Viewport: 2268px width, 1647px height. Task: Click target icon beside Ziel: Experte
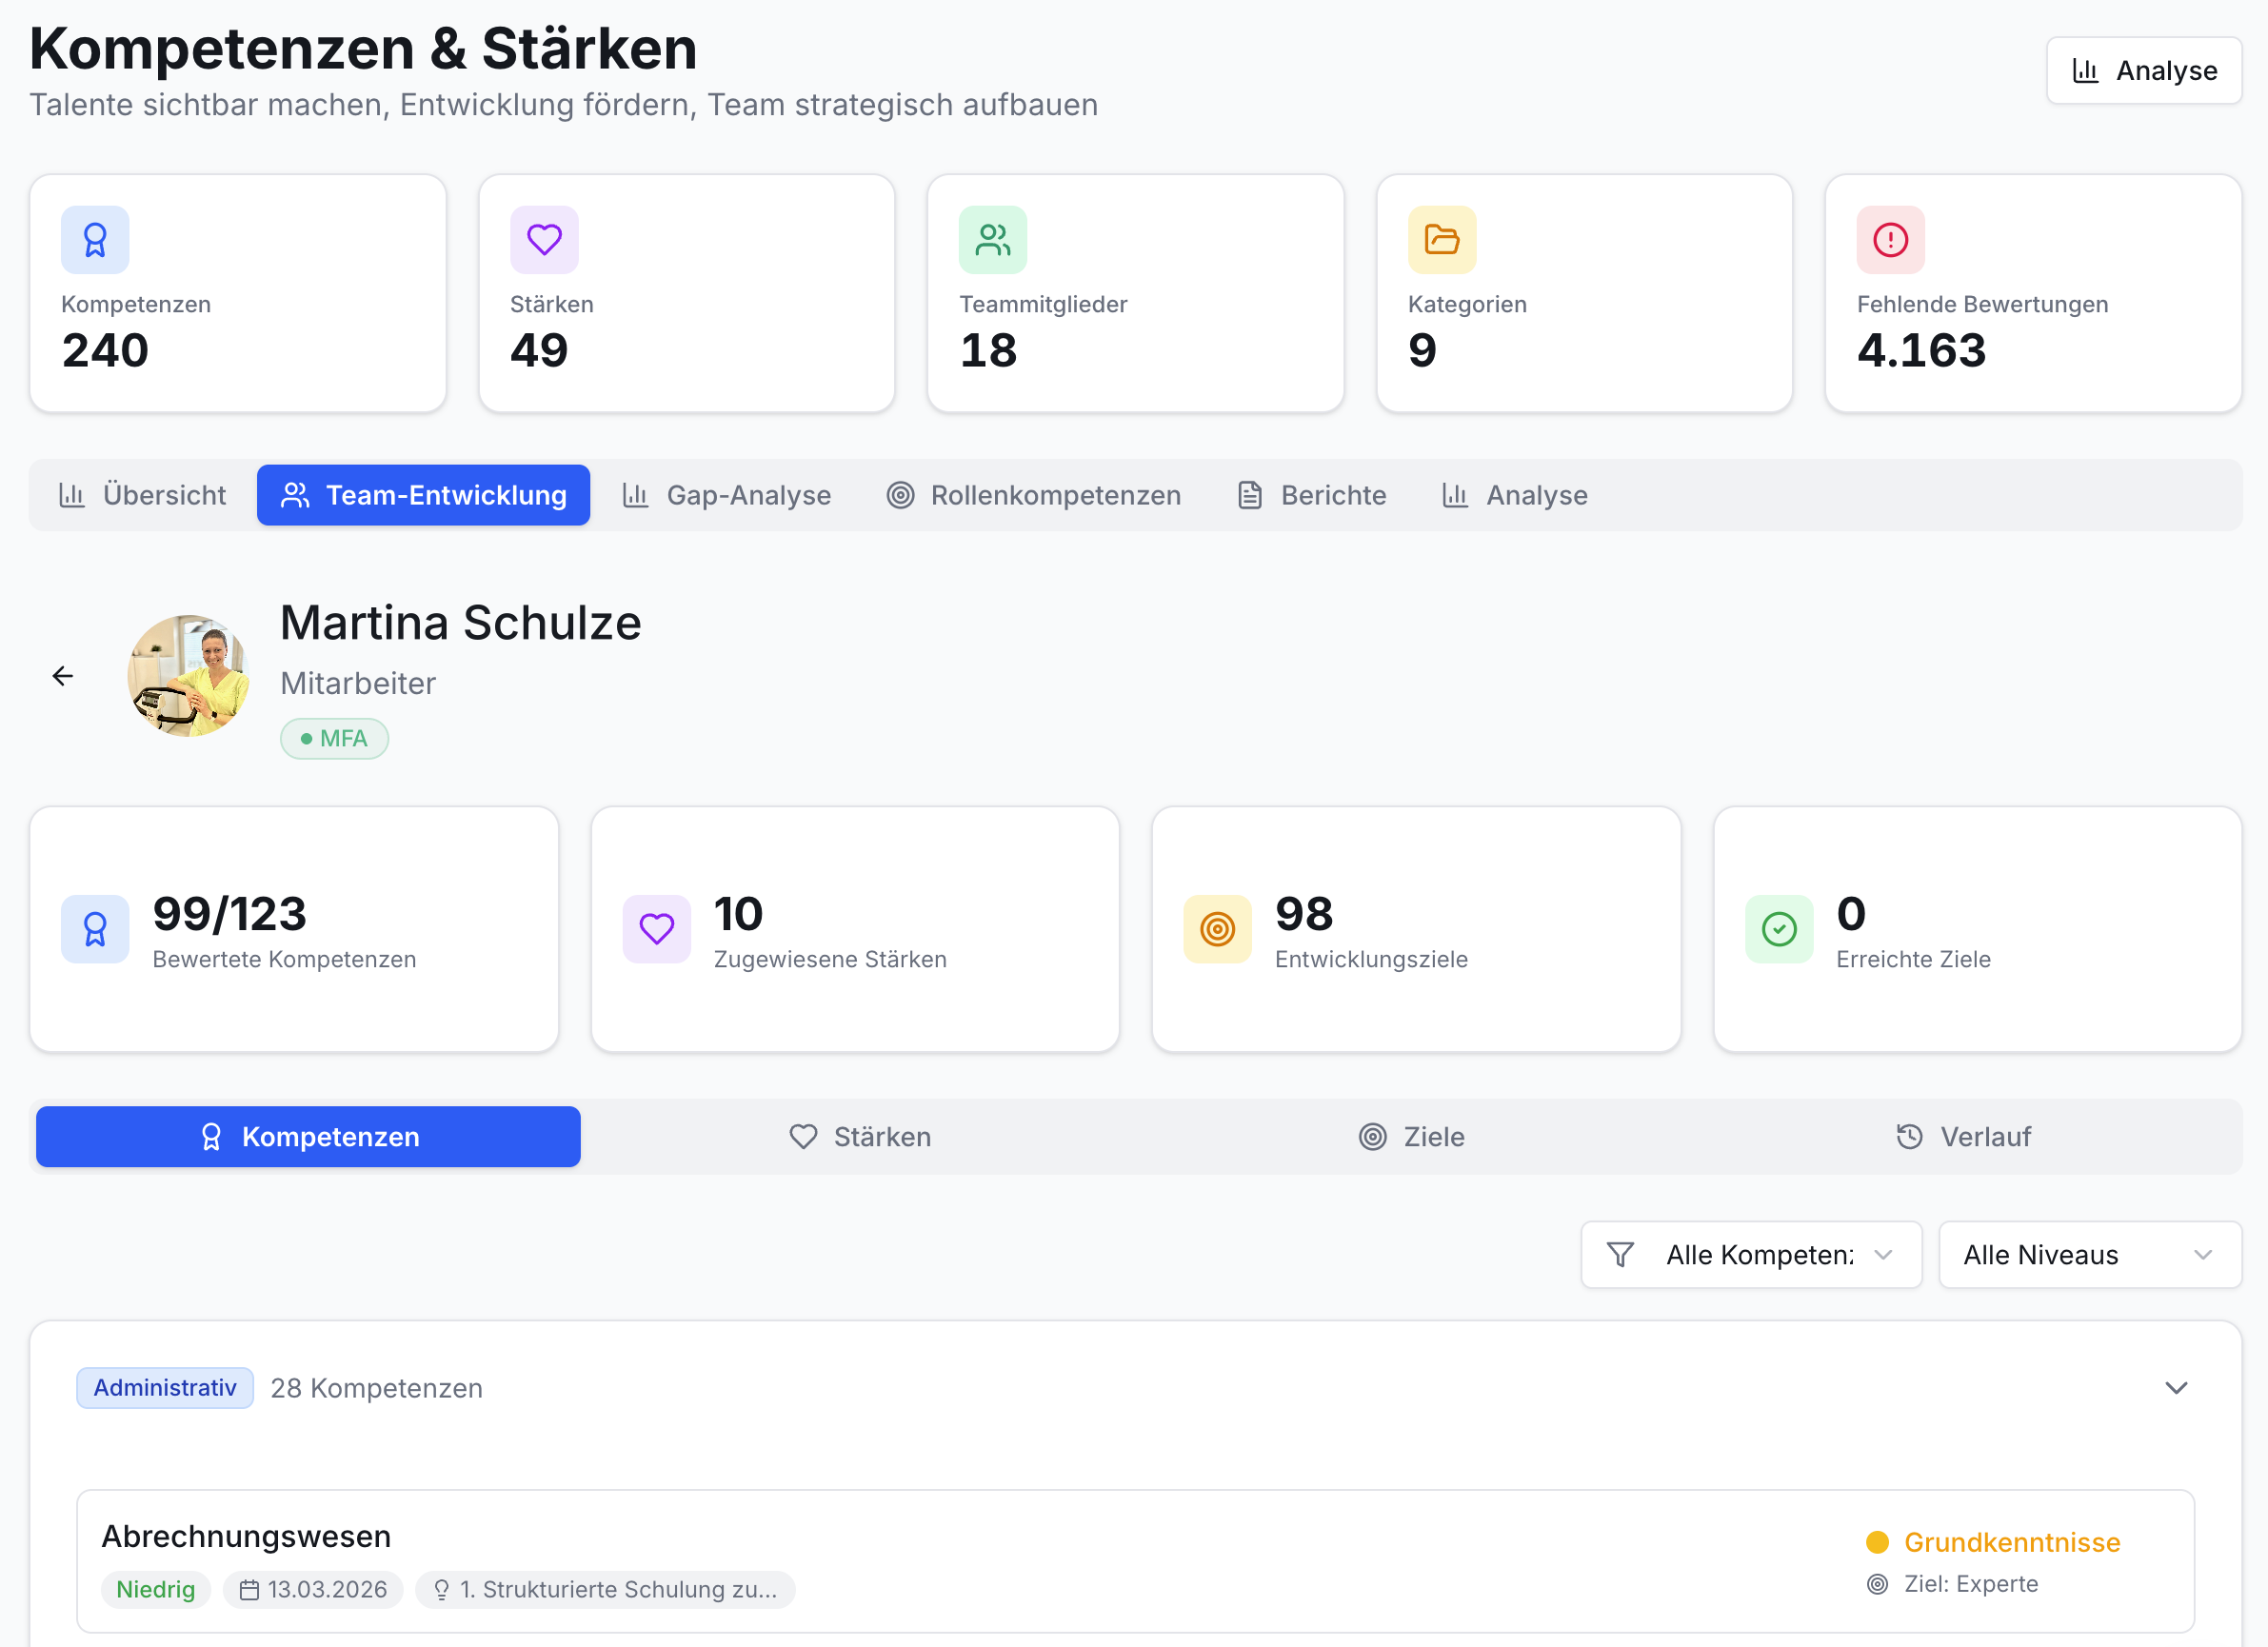1878,1584
